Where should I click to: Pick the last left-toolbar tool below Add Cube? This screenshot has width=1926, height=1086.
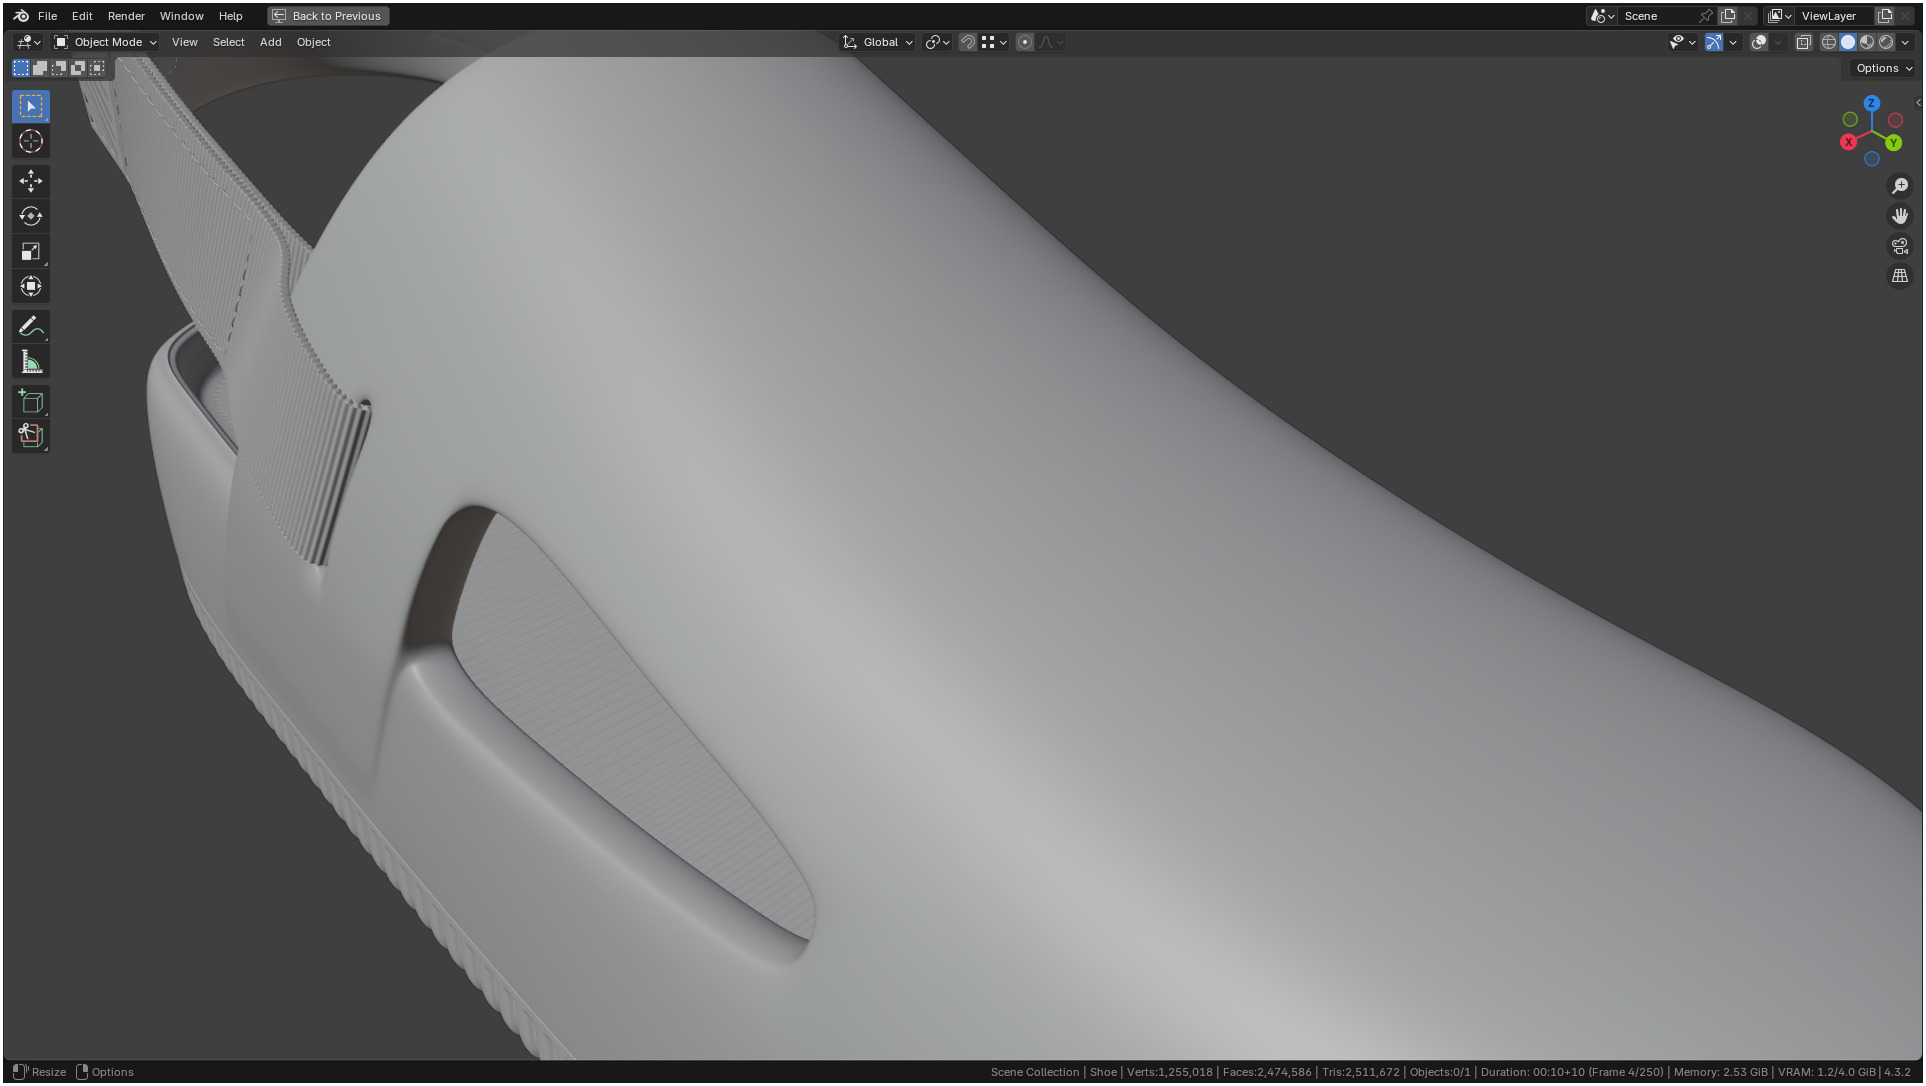[31, 436]
